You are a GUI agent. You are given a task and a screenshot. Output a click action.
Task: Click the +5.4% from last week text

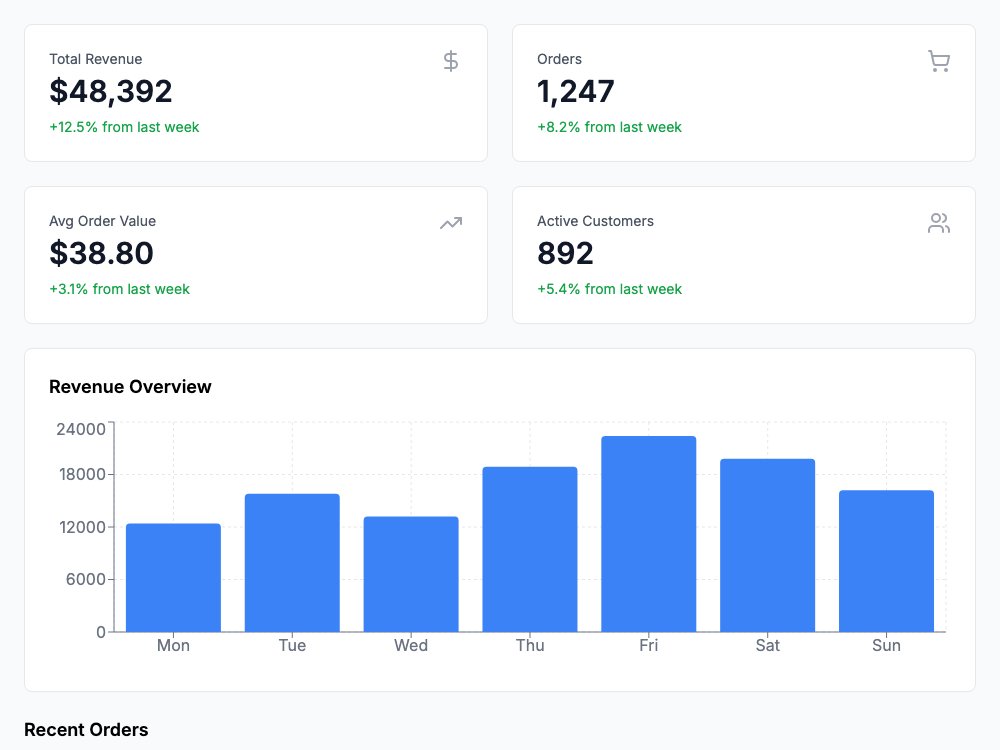tap(609, 289)
